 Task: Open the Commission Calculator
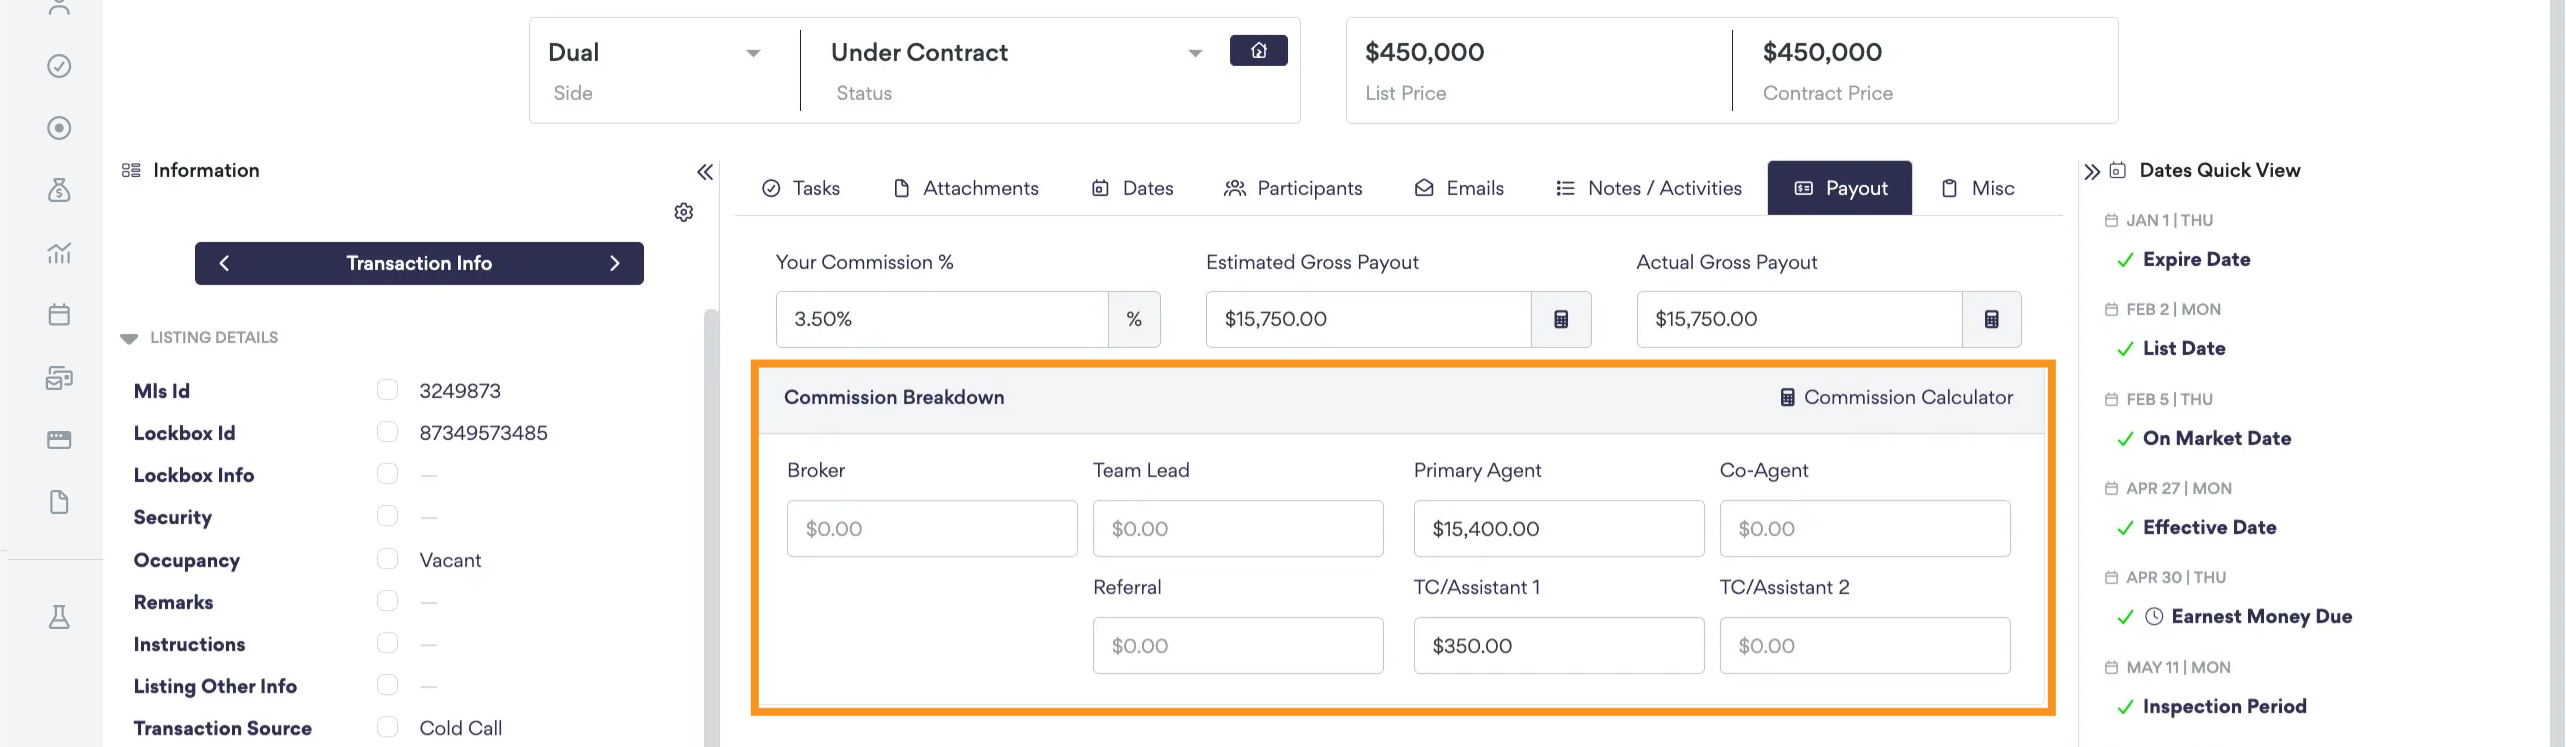(x=1896, y=397)
